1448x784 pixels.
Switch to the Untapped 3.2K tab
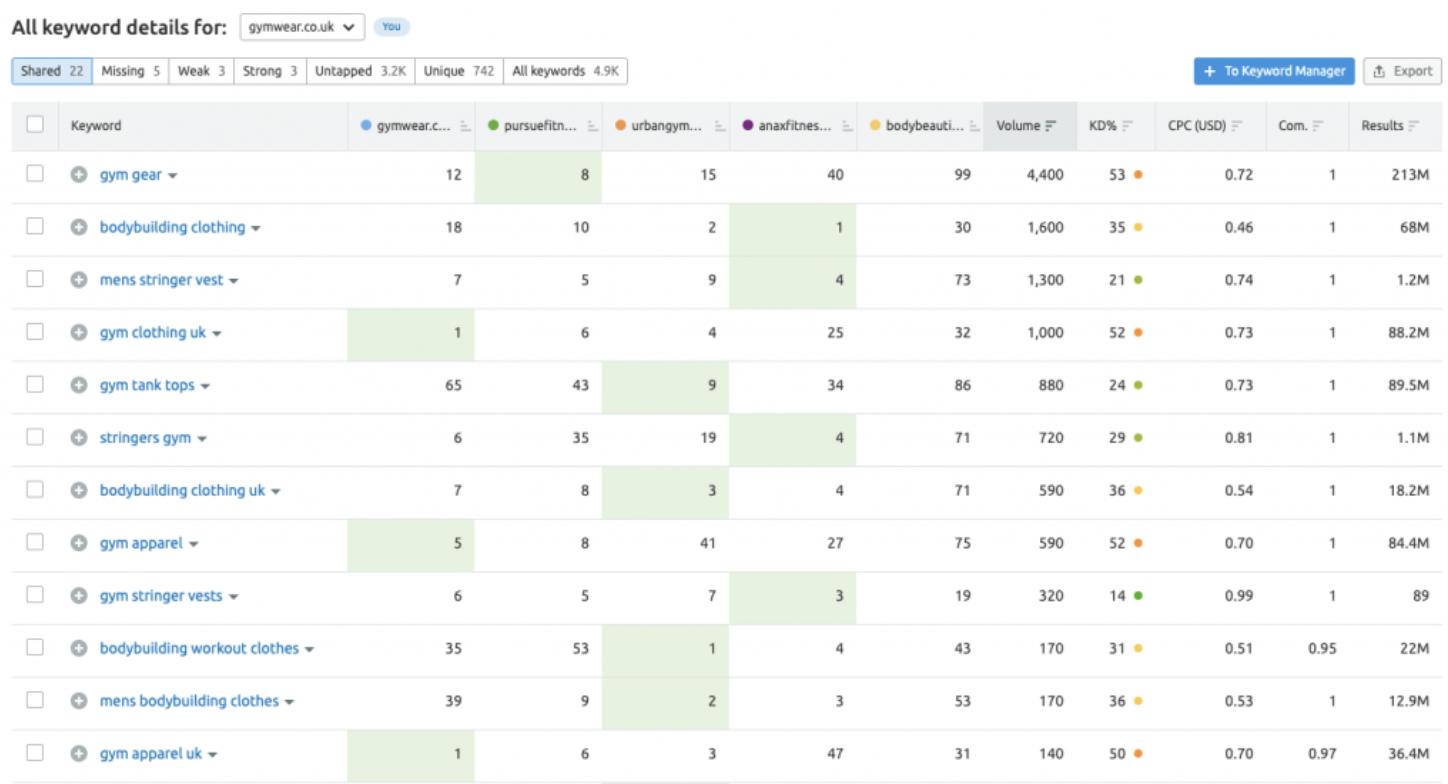359,71
